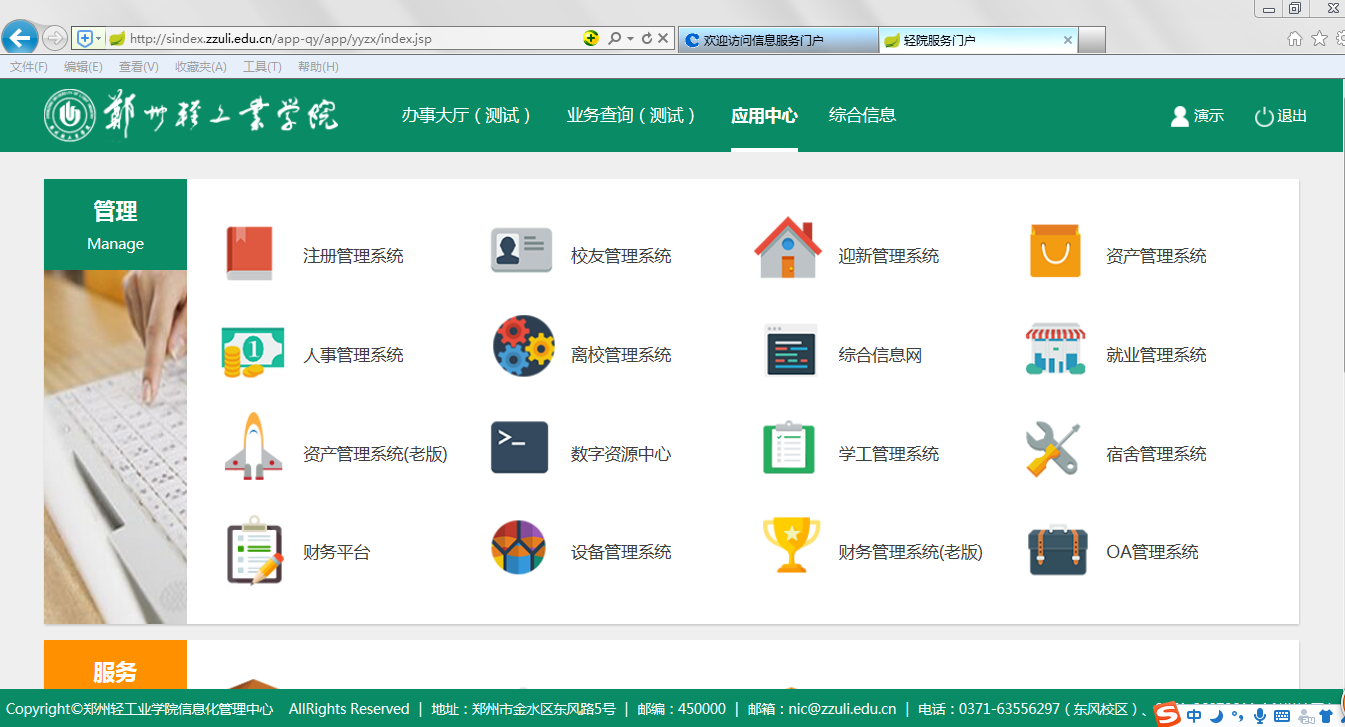Click nic@zzuli.edu.cn email in footer

842,708
